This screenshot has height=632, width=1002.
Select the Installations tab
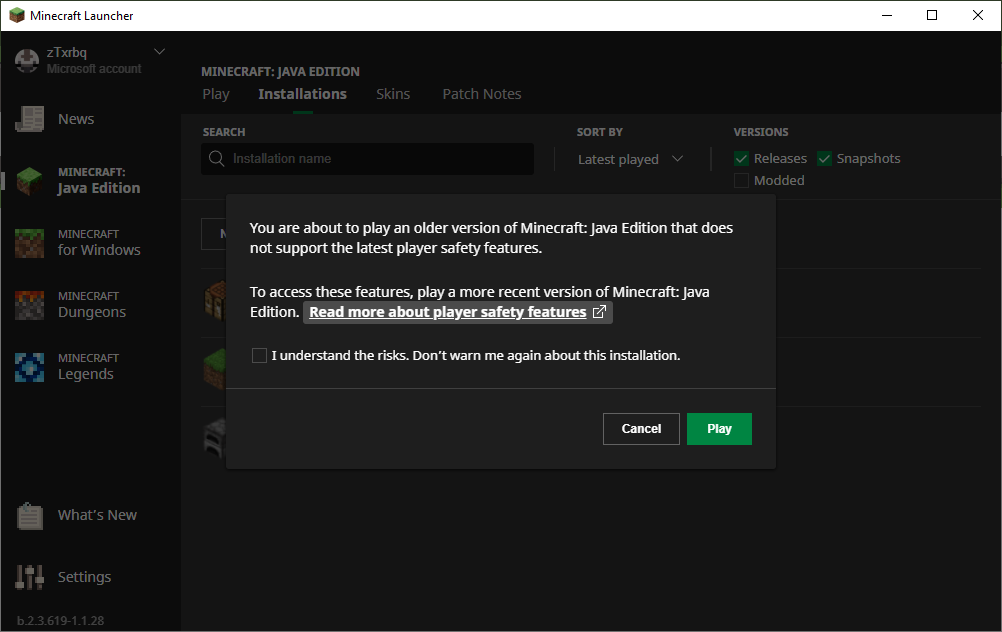point(302,94)
